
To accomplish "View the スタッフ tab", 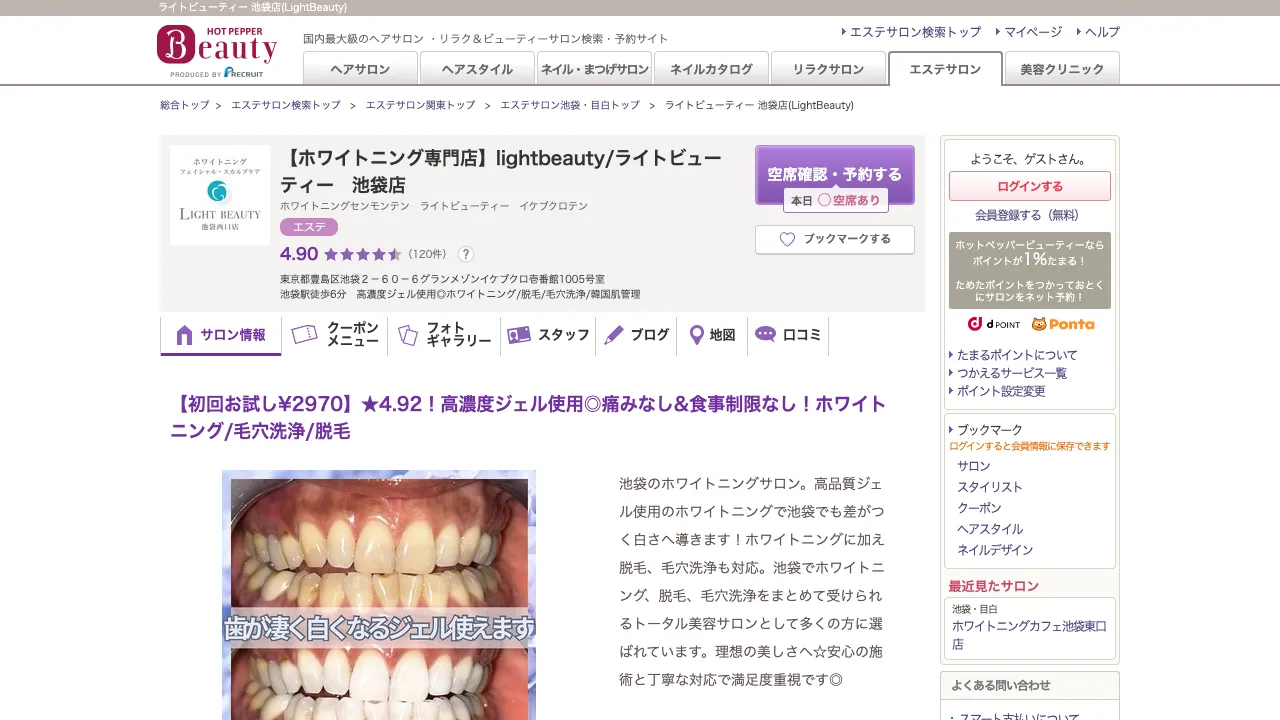I will pyautogui.click(x=548, y=335).
